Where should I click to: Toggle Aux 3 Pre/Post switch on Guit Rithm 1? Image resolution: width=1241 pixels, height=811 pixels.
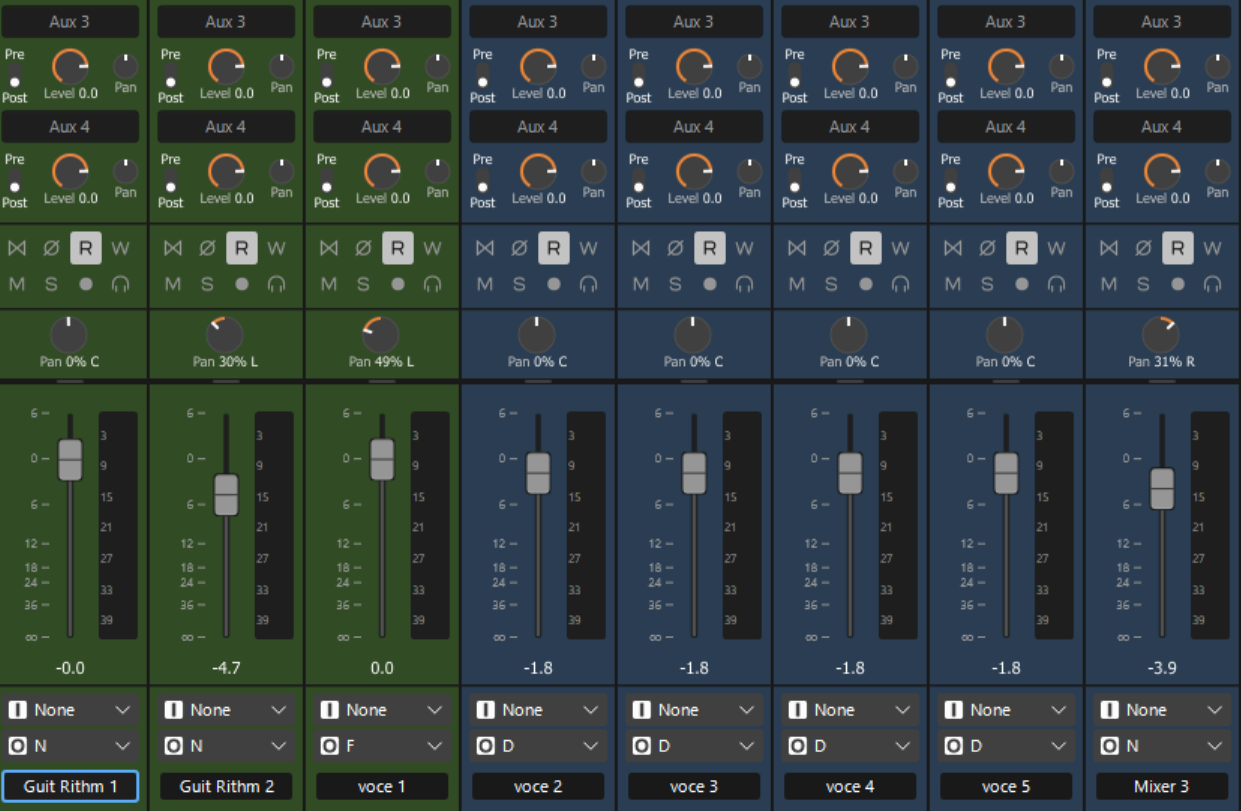15,81
